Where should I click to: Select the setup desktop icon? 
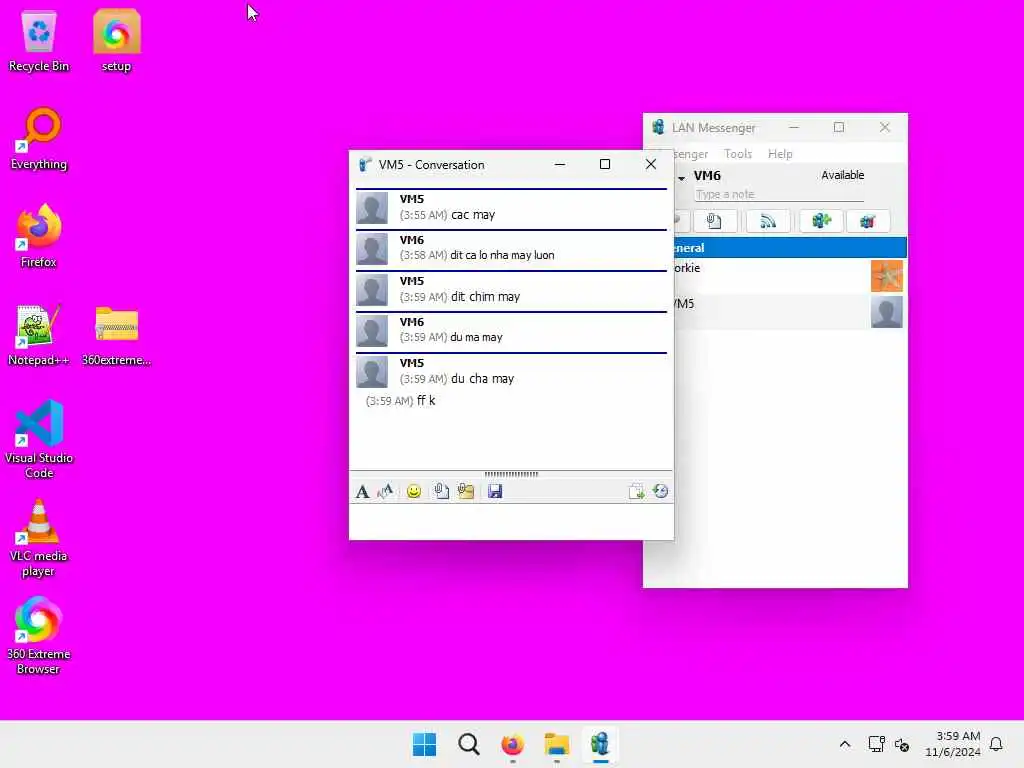tap(116, 40)
